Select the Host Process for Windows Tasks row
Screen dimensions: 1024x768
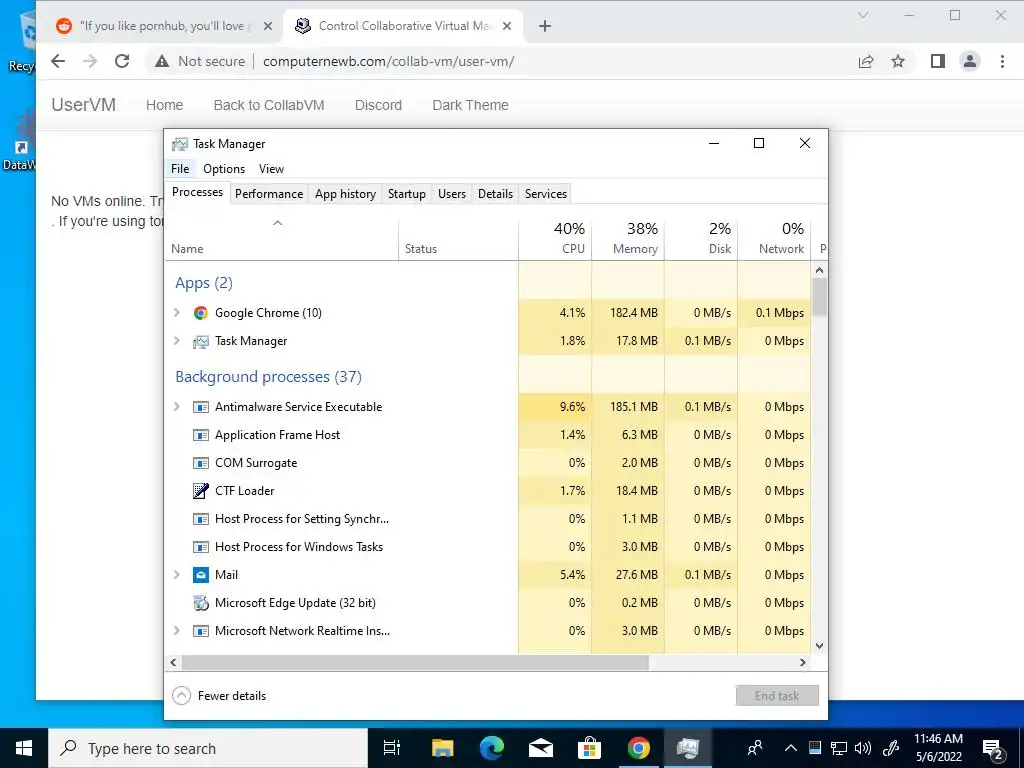(488, 547)
